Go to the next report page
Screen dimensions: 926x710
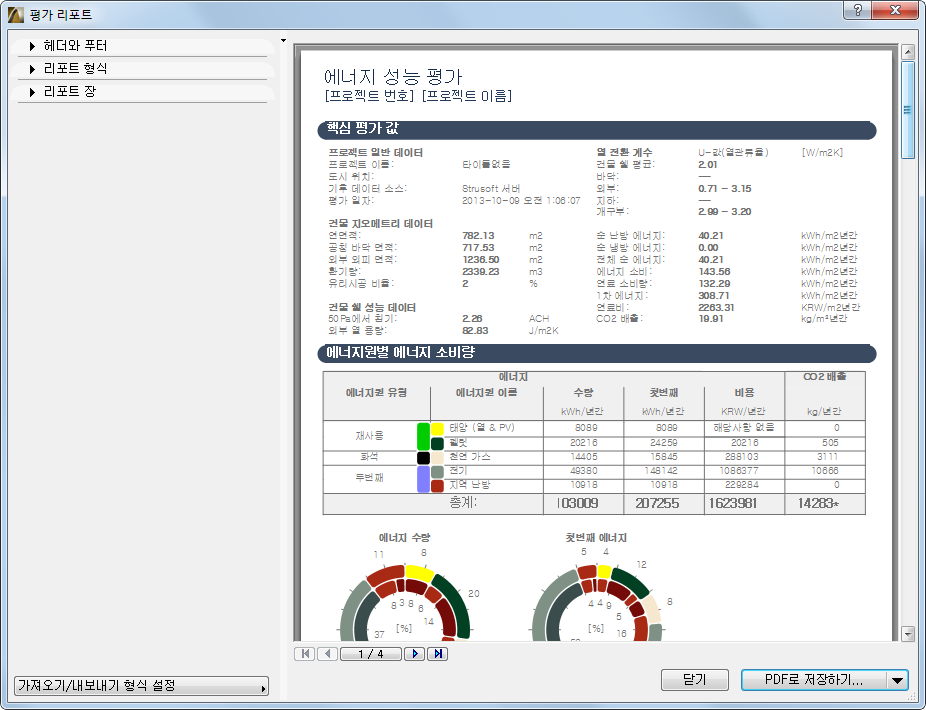point(415,654)
